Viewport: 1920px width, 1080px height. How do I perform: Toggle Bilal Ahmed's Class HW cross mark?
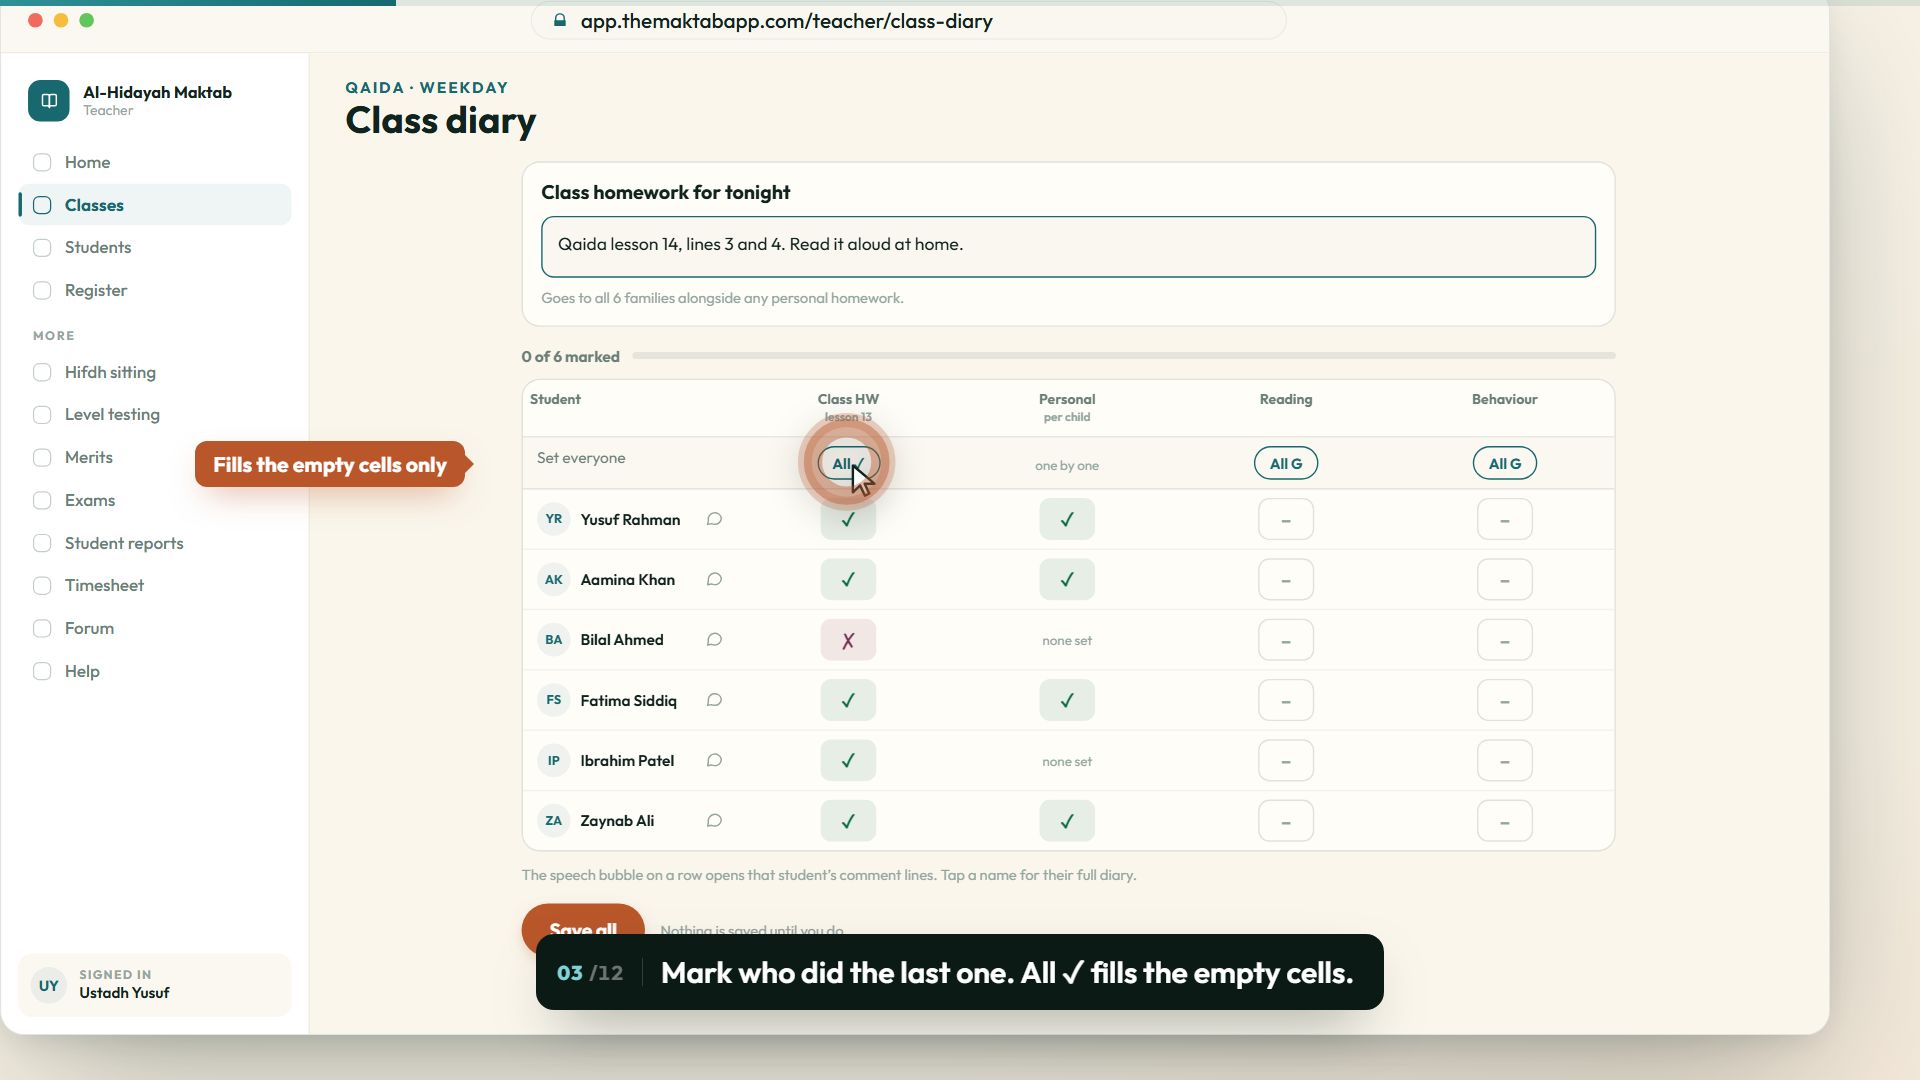coord(848,640)
